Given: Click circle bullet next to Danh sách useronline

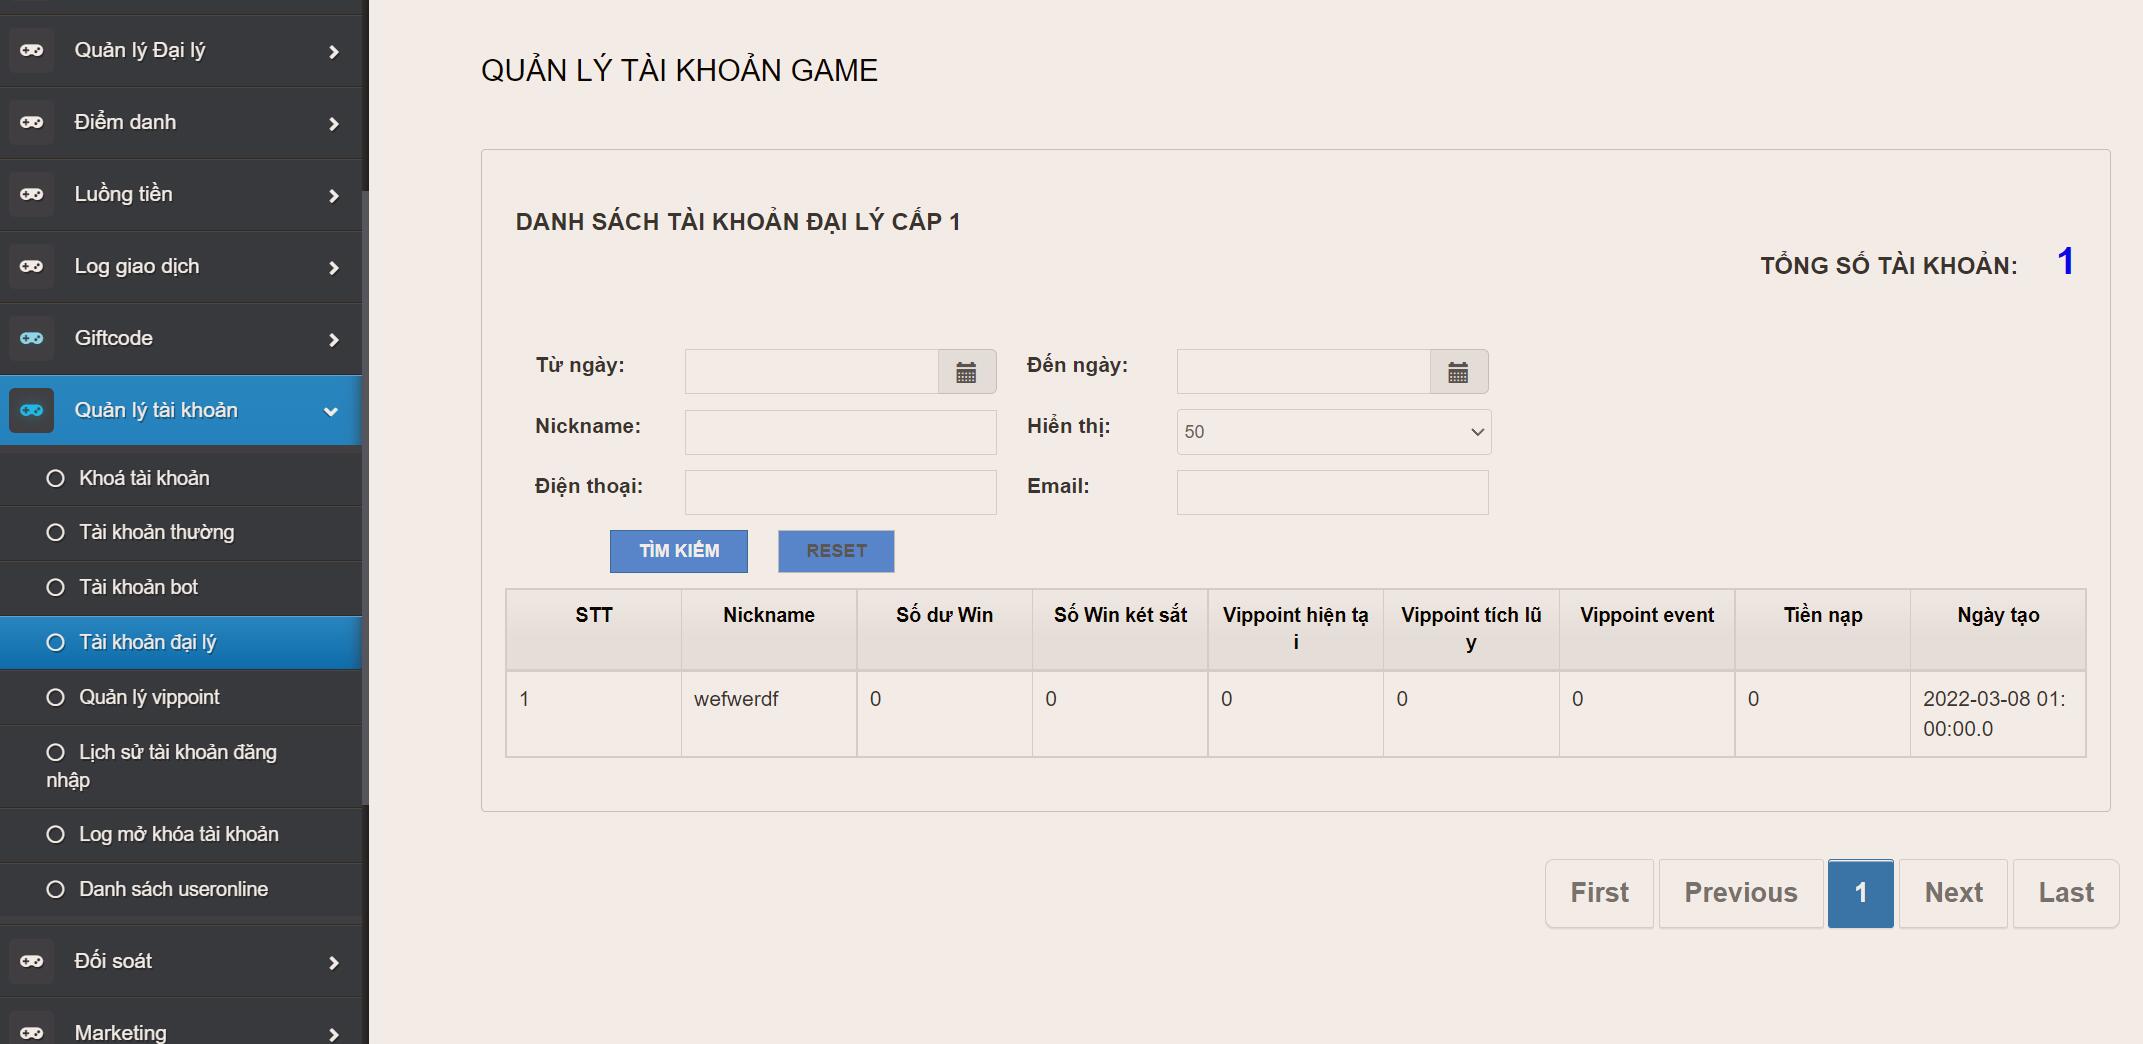Looking at the screenshot, I should (x=56, y=889).
